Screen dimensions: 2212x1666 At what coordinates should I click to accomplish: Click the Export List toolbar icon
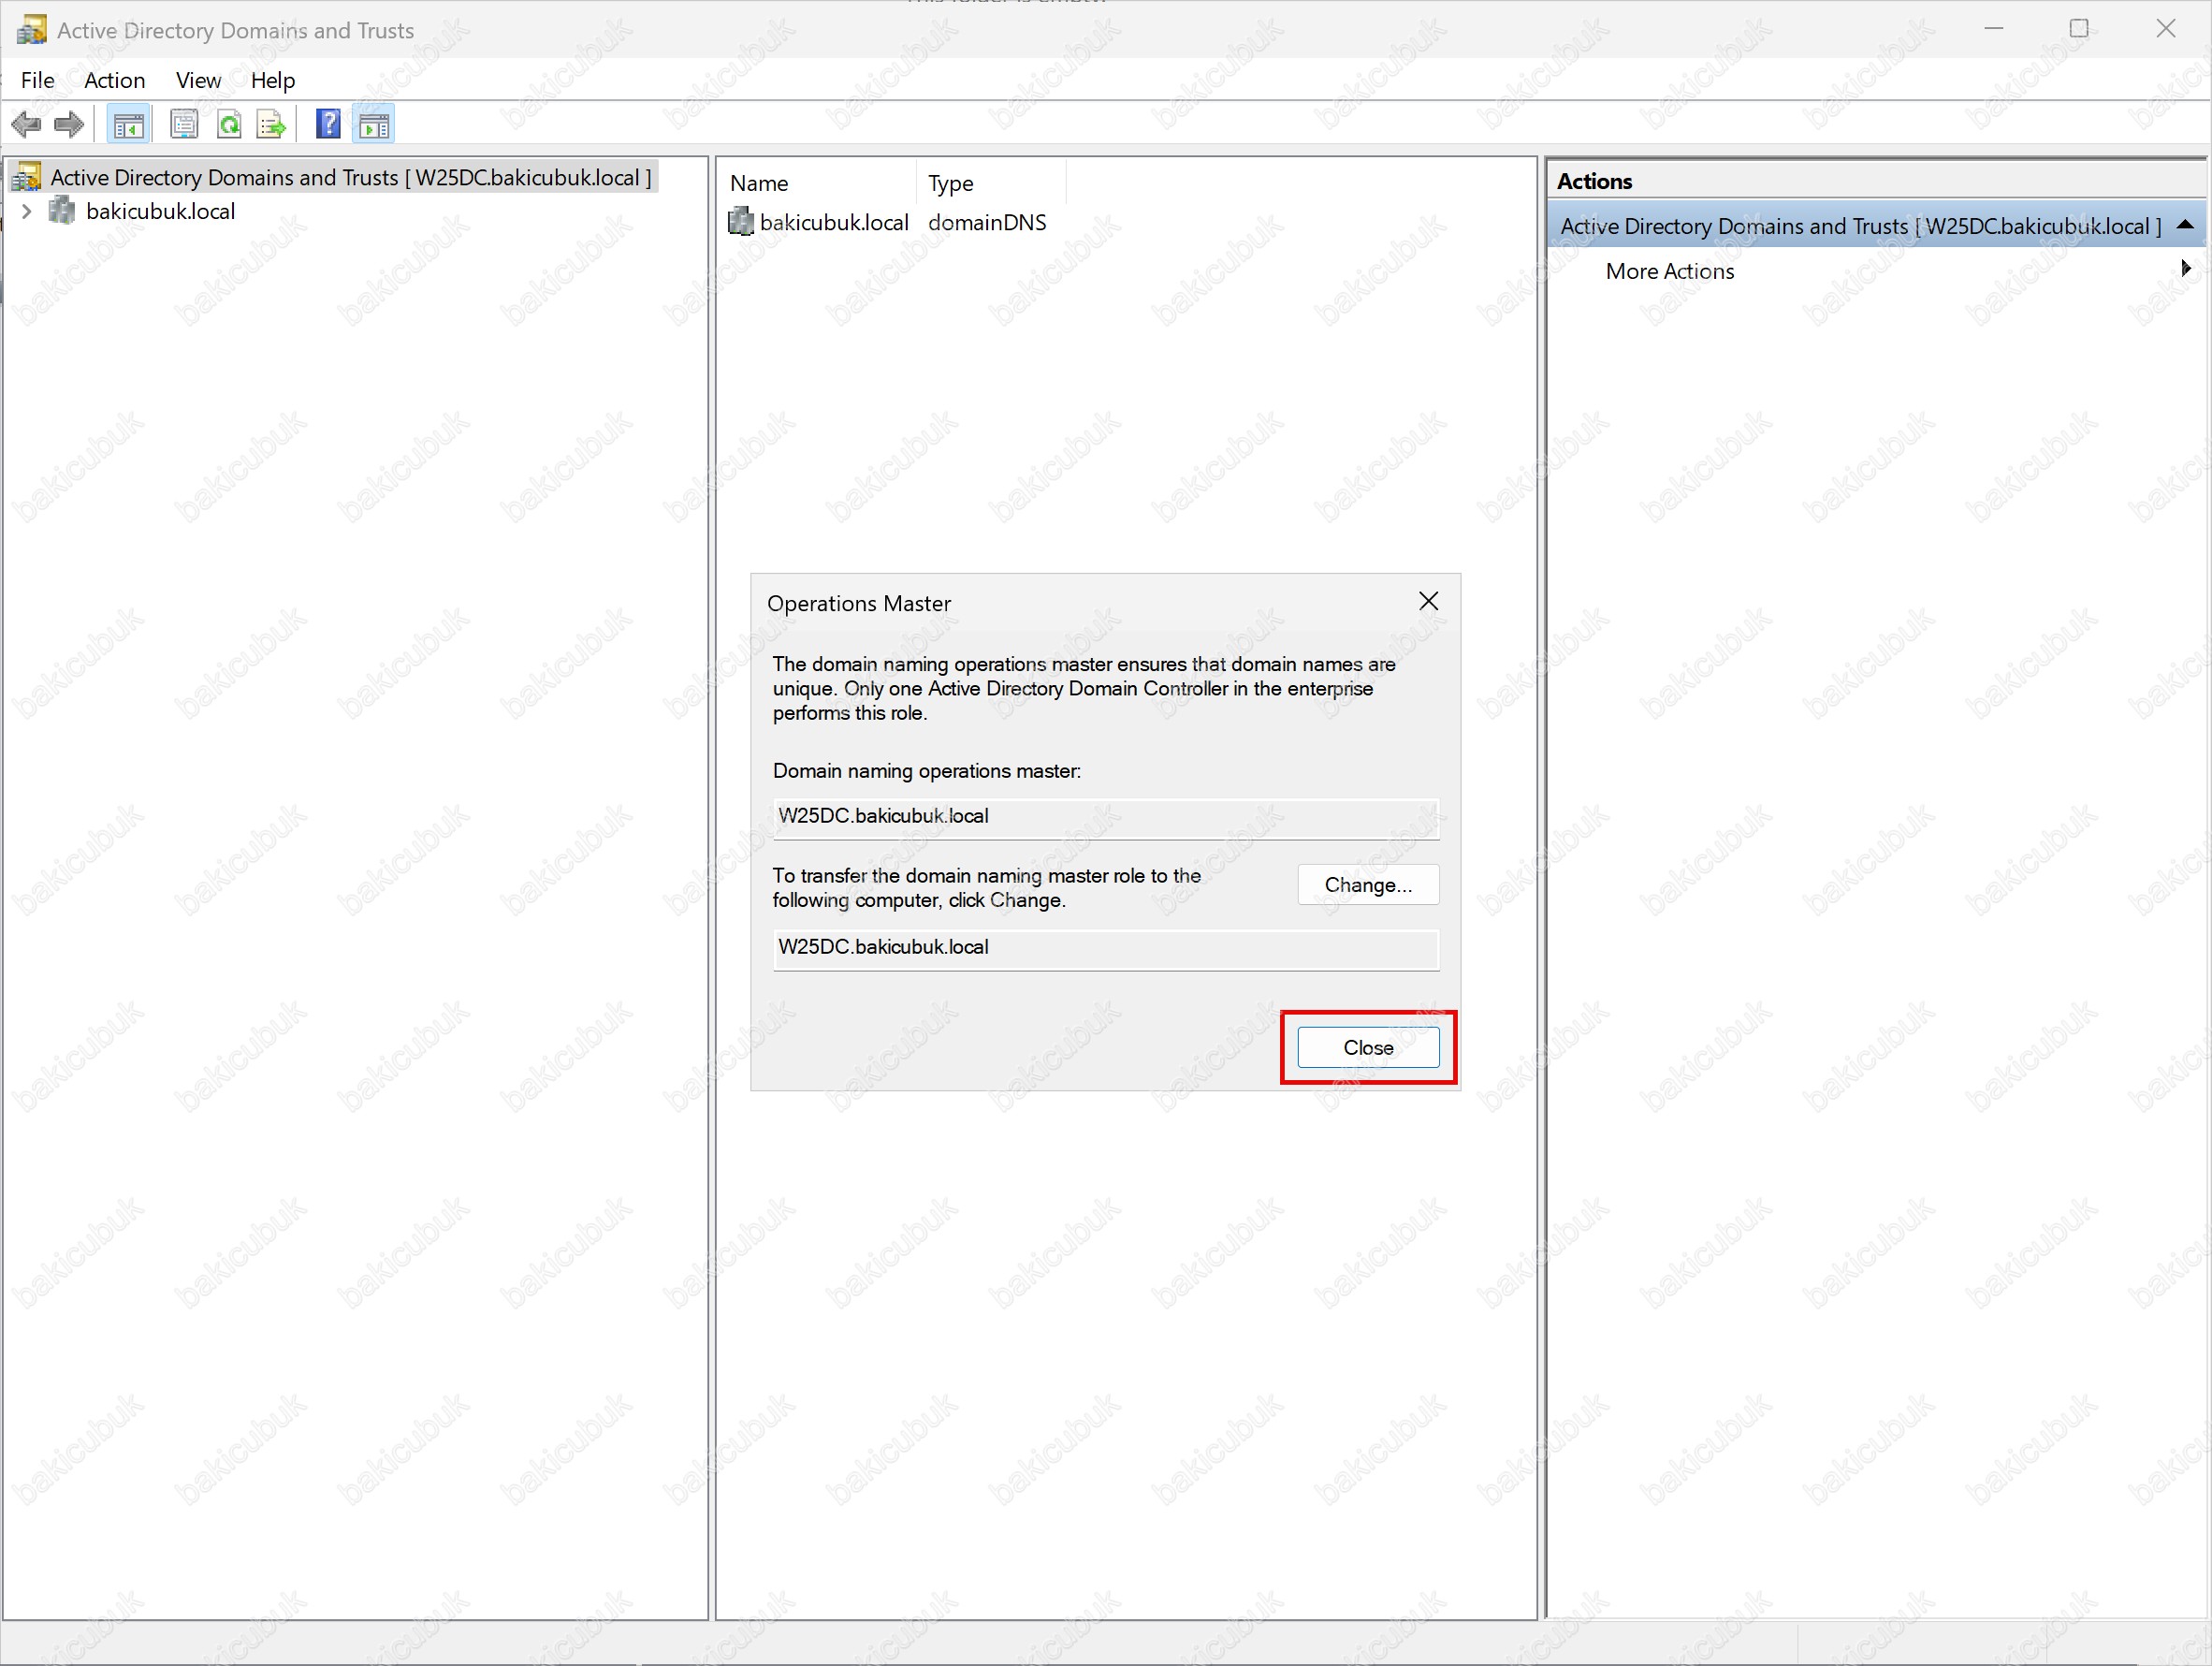click(272, 125)
